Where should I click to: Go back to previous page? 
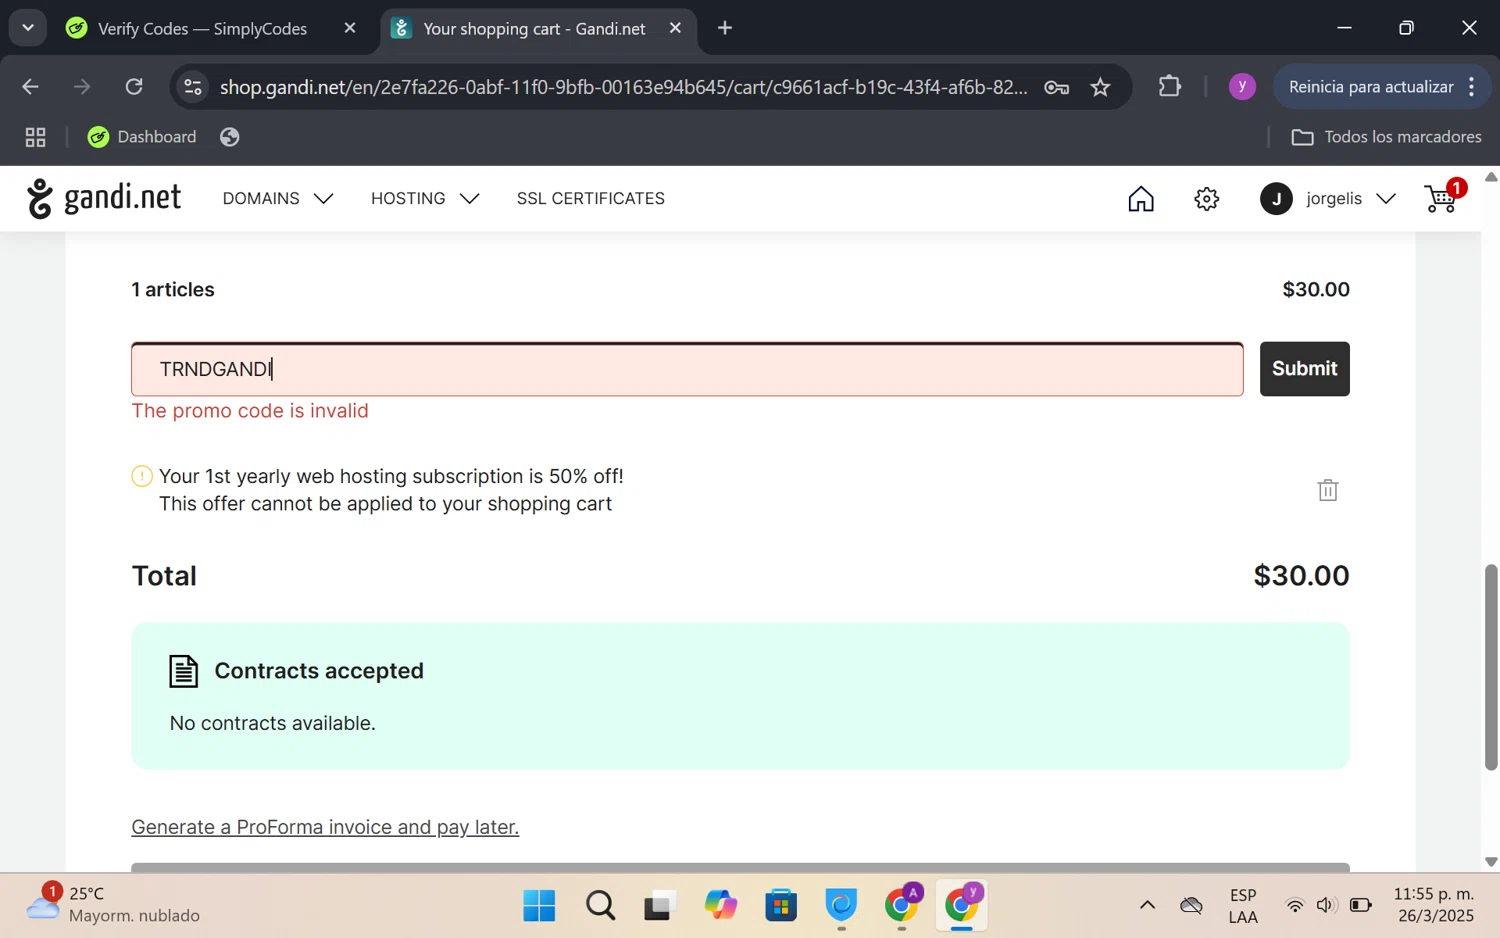tap(30, 87)
